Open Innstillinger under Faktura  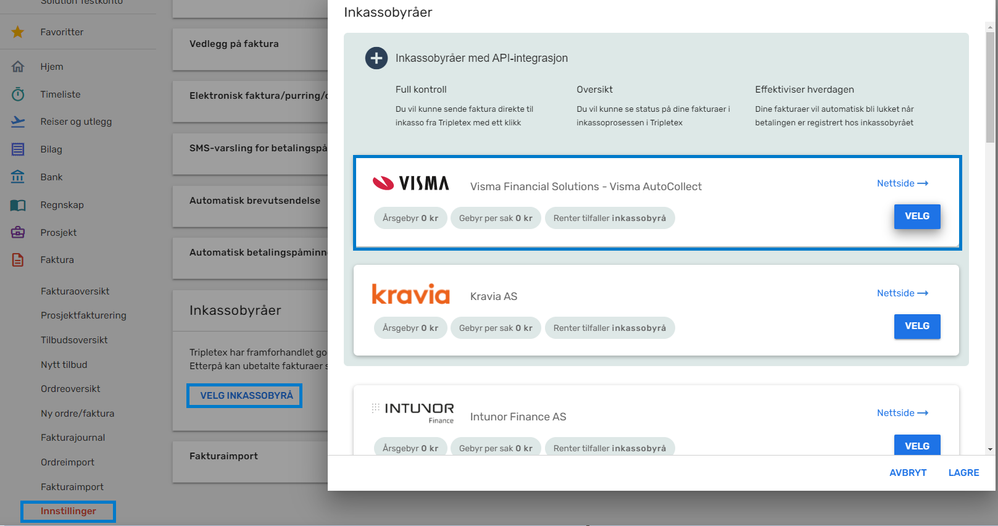pos(68,511)
